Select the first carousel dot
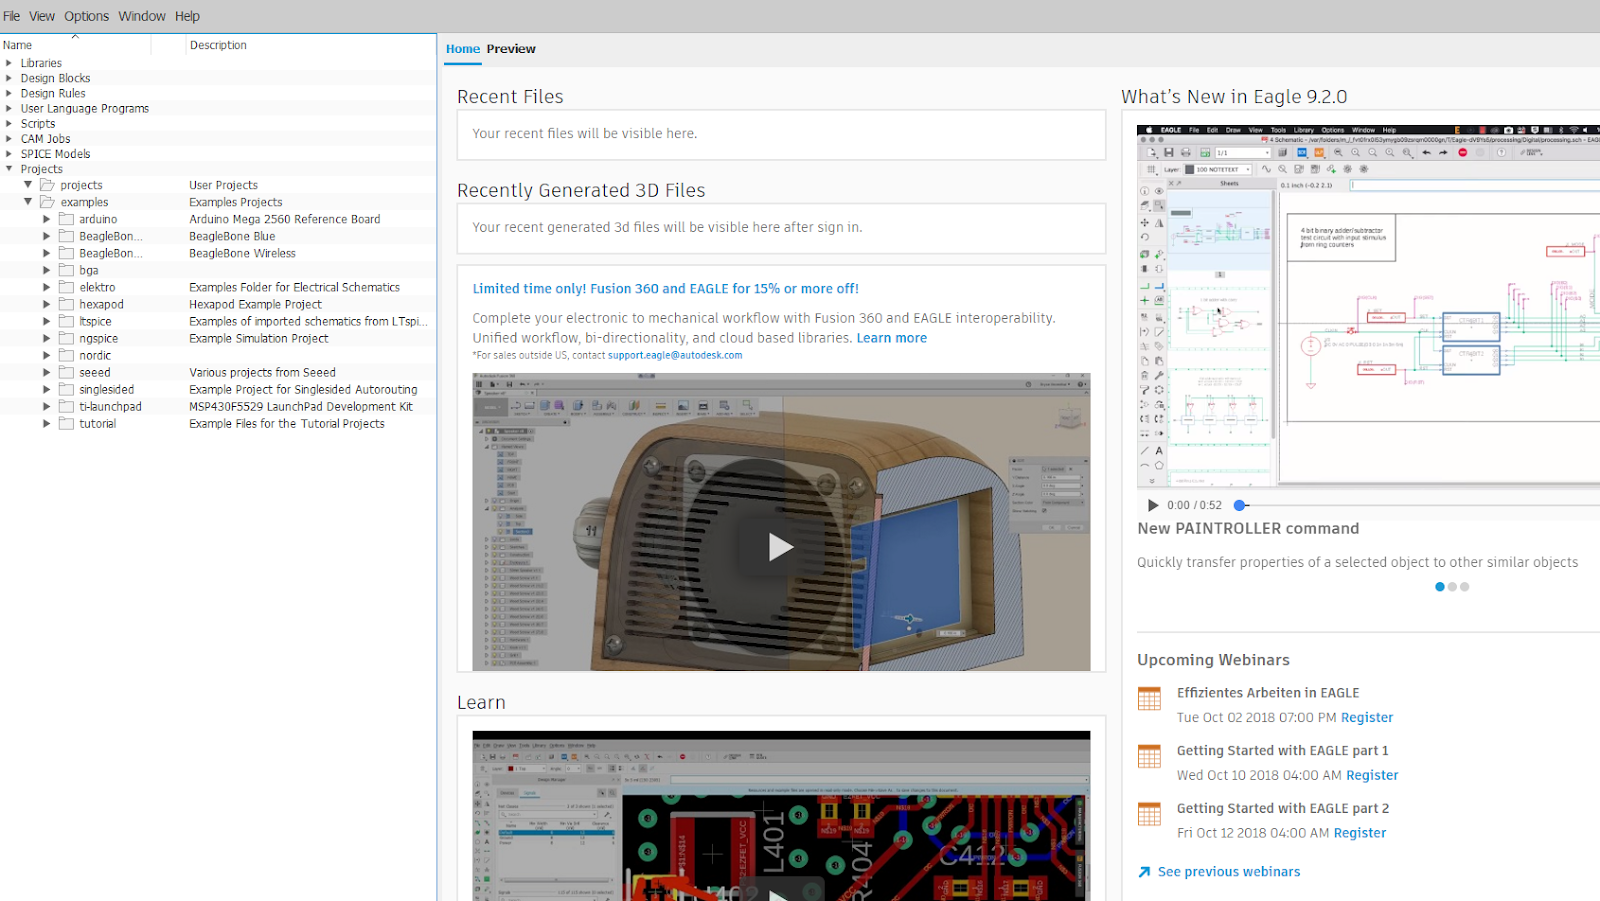Viewport: 1600px width, 901px height. coord(1440,587)
